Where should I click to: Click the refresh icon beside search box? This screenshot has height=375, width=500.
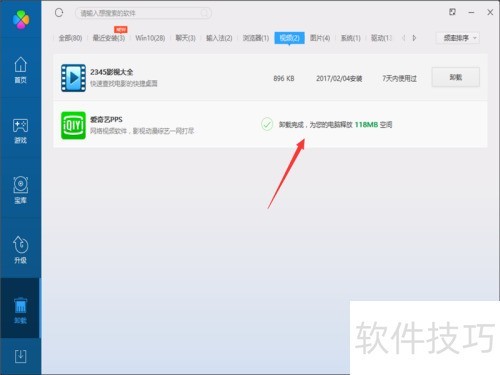point(59,13)
